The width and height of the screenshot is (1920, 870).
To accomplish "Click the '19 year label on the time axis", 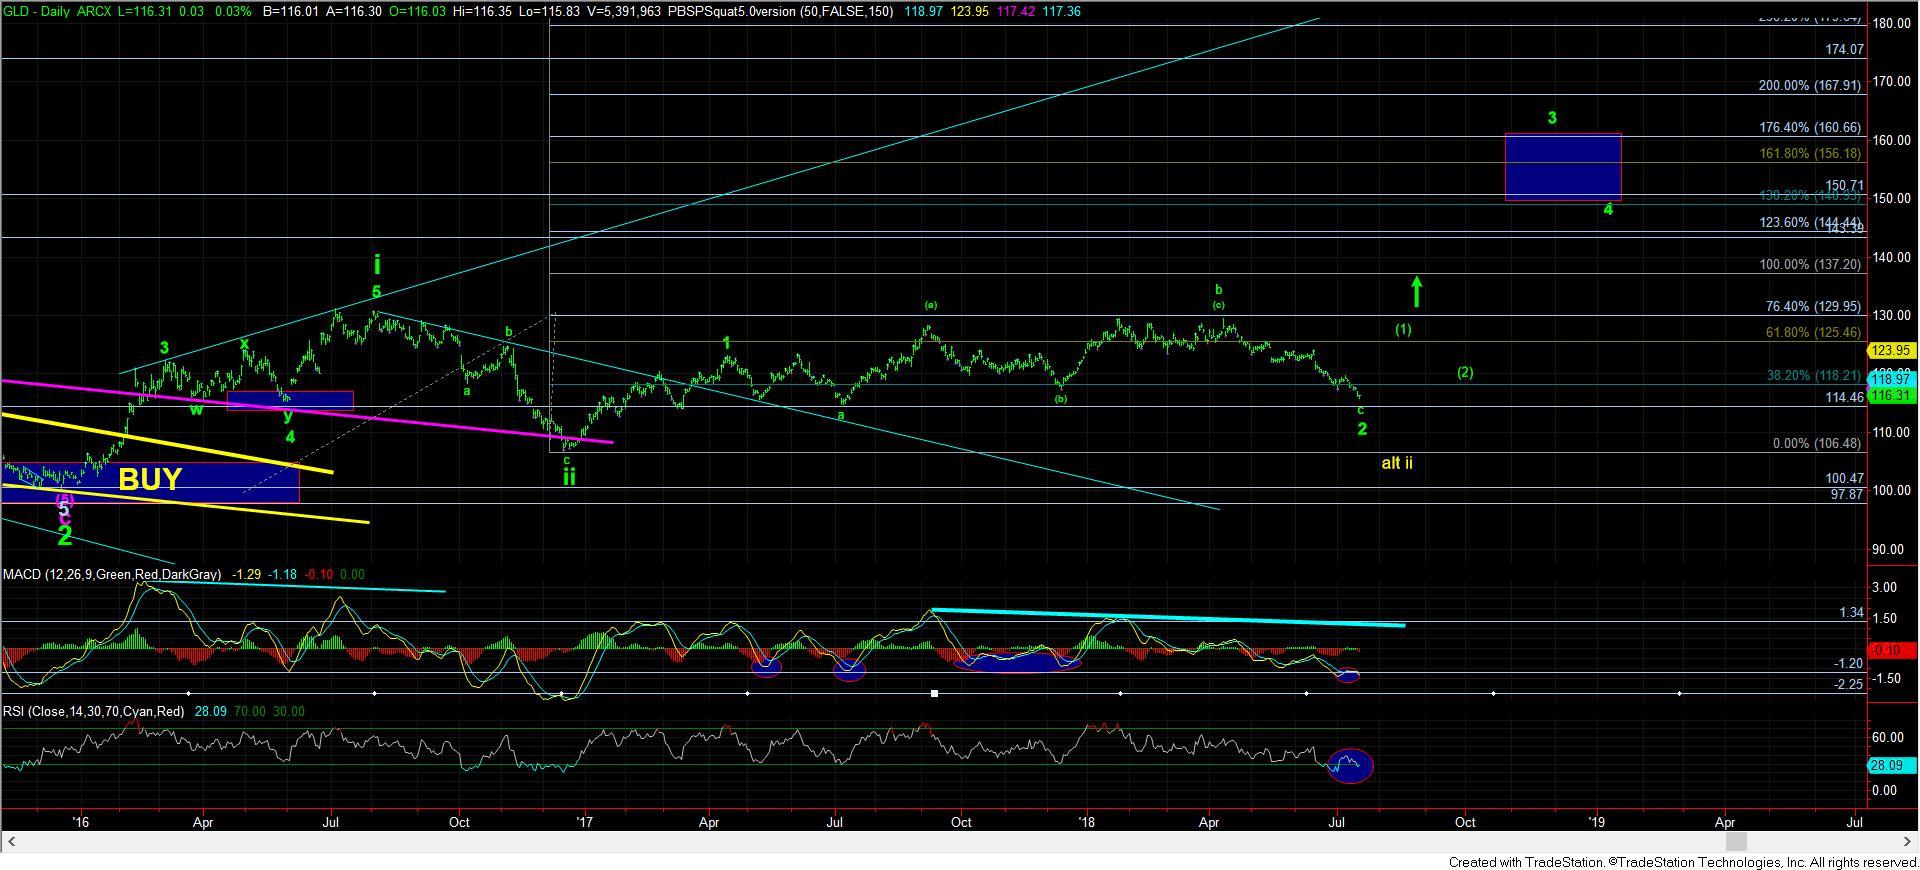I will (x=1597, y=822).
